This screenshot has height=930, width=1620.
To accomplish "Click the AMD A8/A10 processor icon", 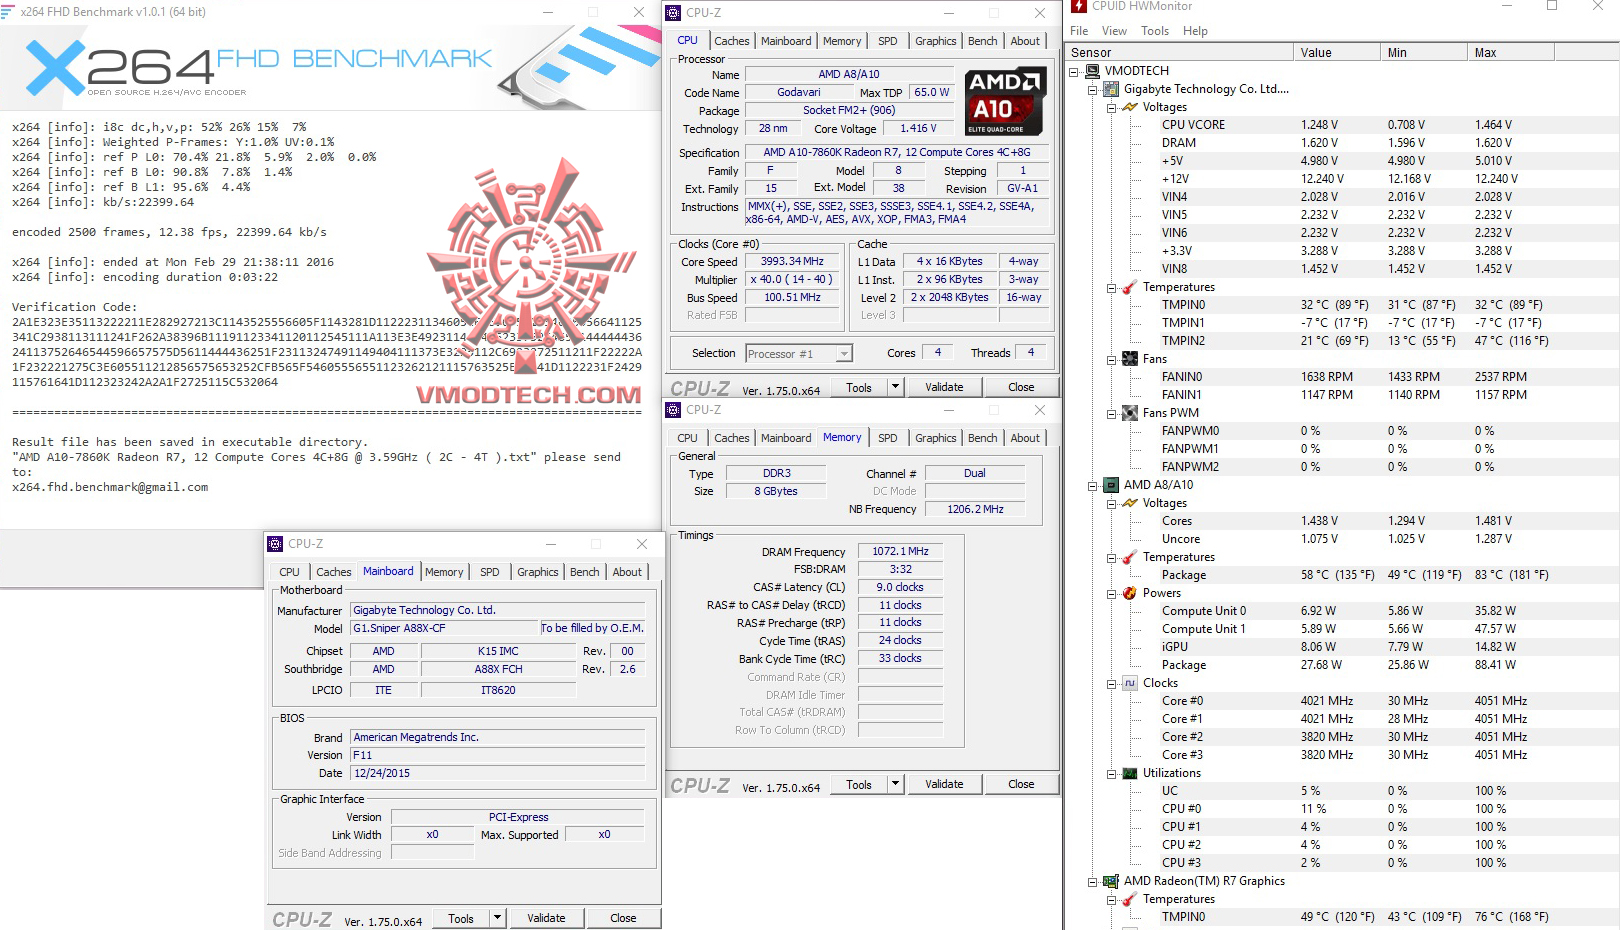I will (x=1110, y=485).
